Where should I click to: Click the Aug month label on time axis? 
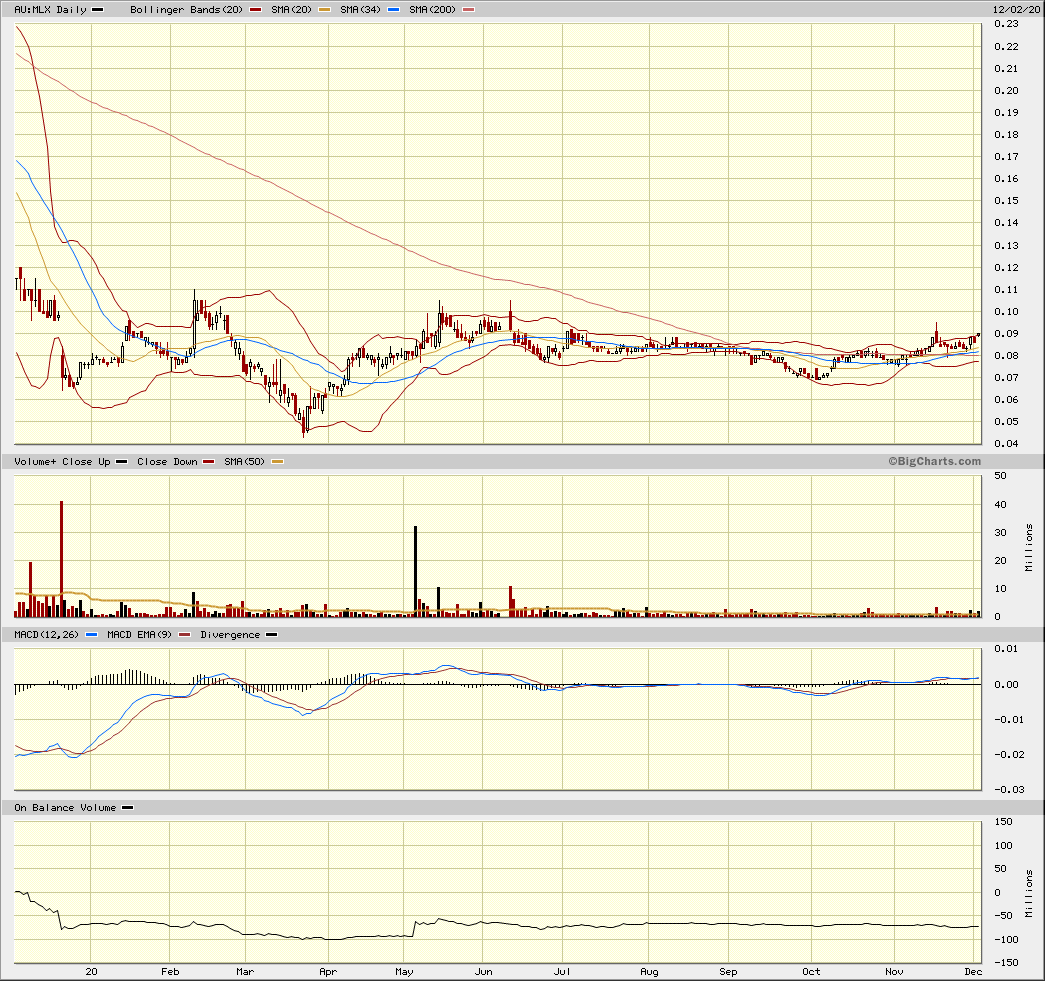pyautogui.click(x=649, y=972)
